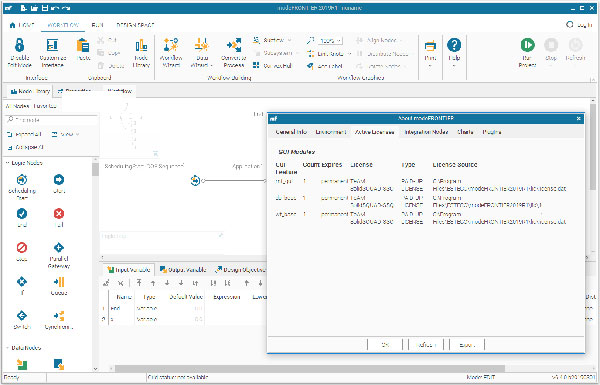
Task: Select the Synchronizer node icon
Action: tap(59, 316)
